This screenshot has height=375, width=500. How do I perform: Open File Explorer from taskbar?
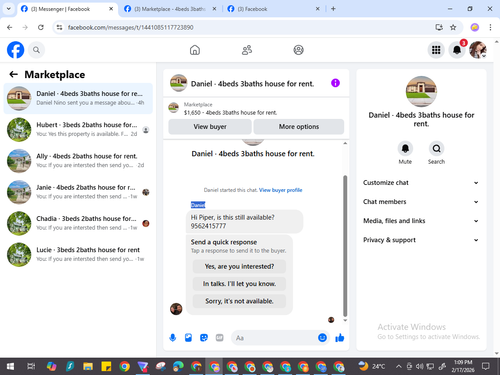click(88, 367)
